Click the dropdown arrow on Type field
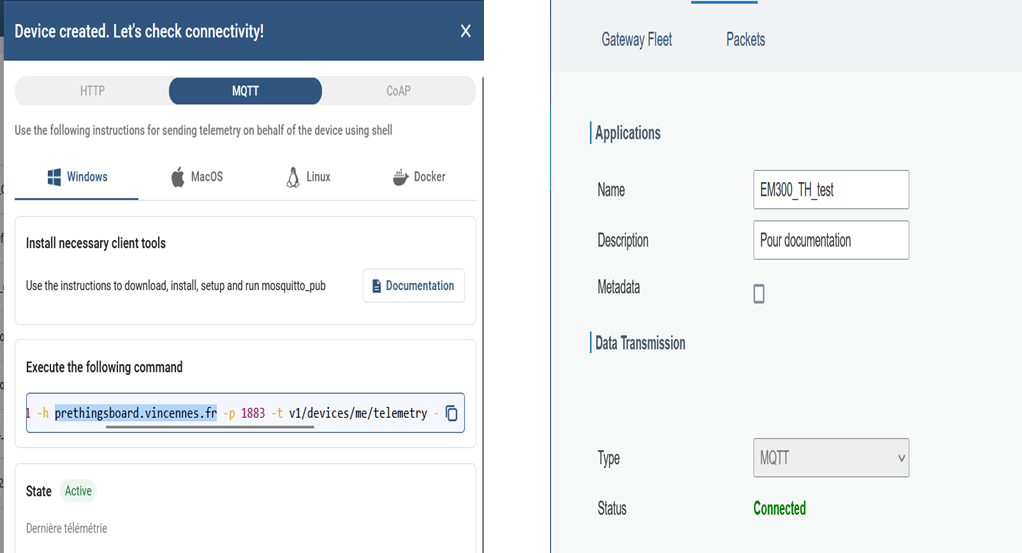Viewport: 1022px width, 553px height. (901, 458)
